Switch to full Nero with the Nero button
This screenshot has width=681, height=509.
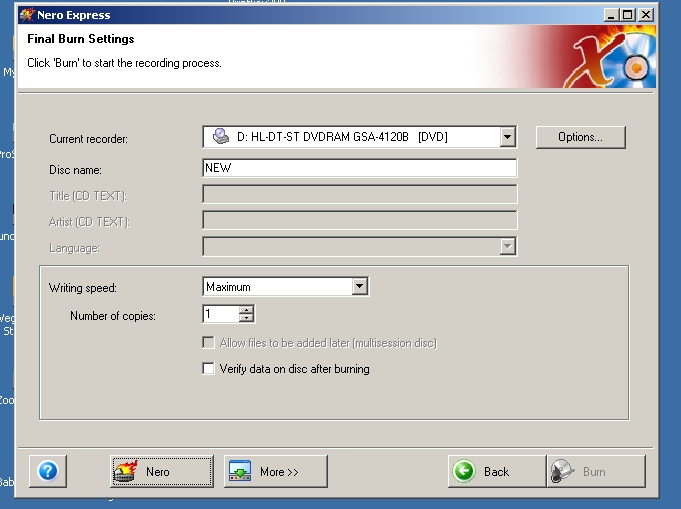point(162,471)
